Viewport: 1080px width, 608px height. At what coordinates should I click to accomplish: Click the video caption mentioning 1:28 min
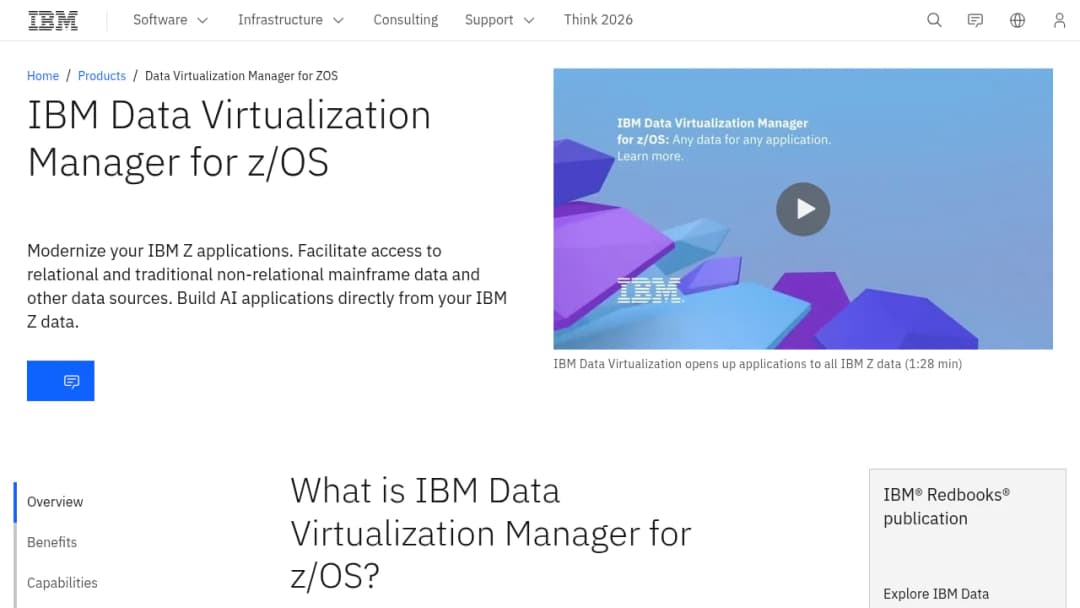(x=758, y=364)
